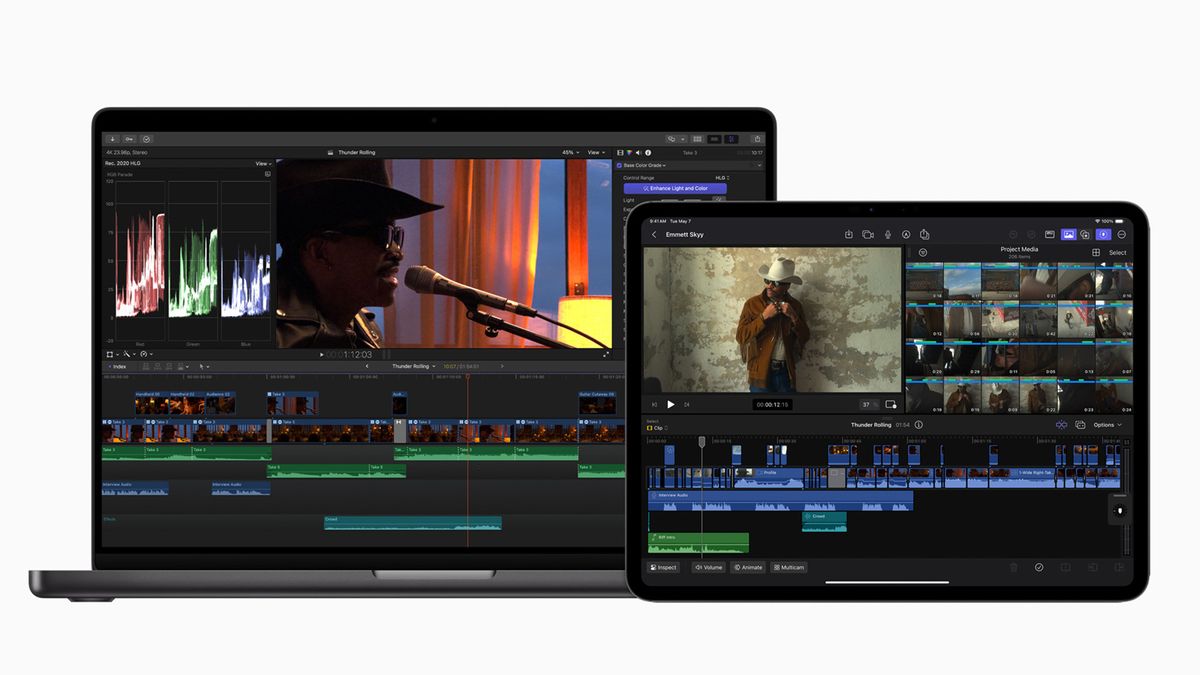Viewport: 1200px width, 675px height.
Task: Tap the import media icon next to Emmett Skyy
Action: 849,233
